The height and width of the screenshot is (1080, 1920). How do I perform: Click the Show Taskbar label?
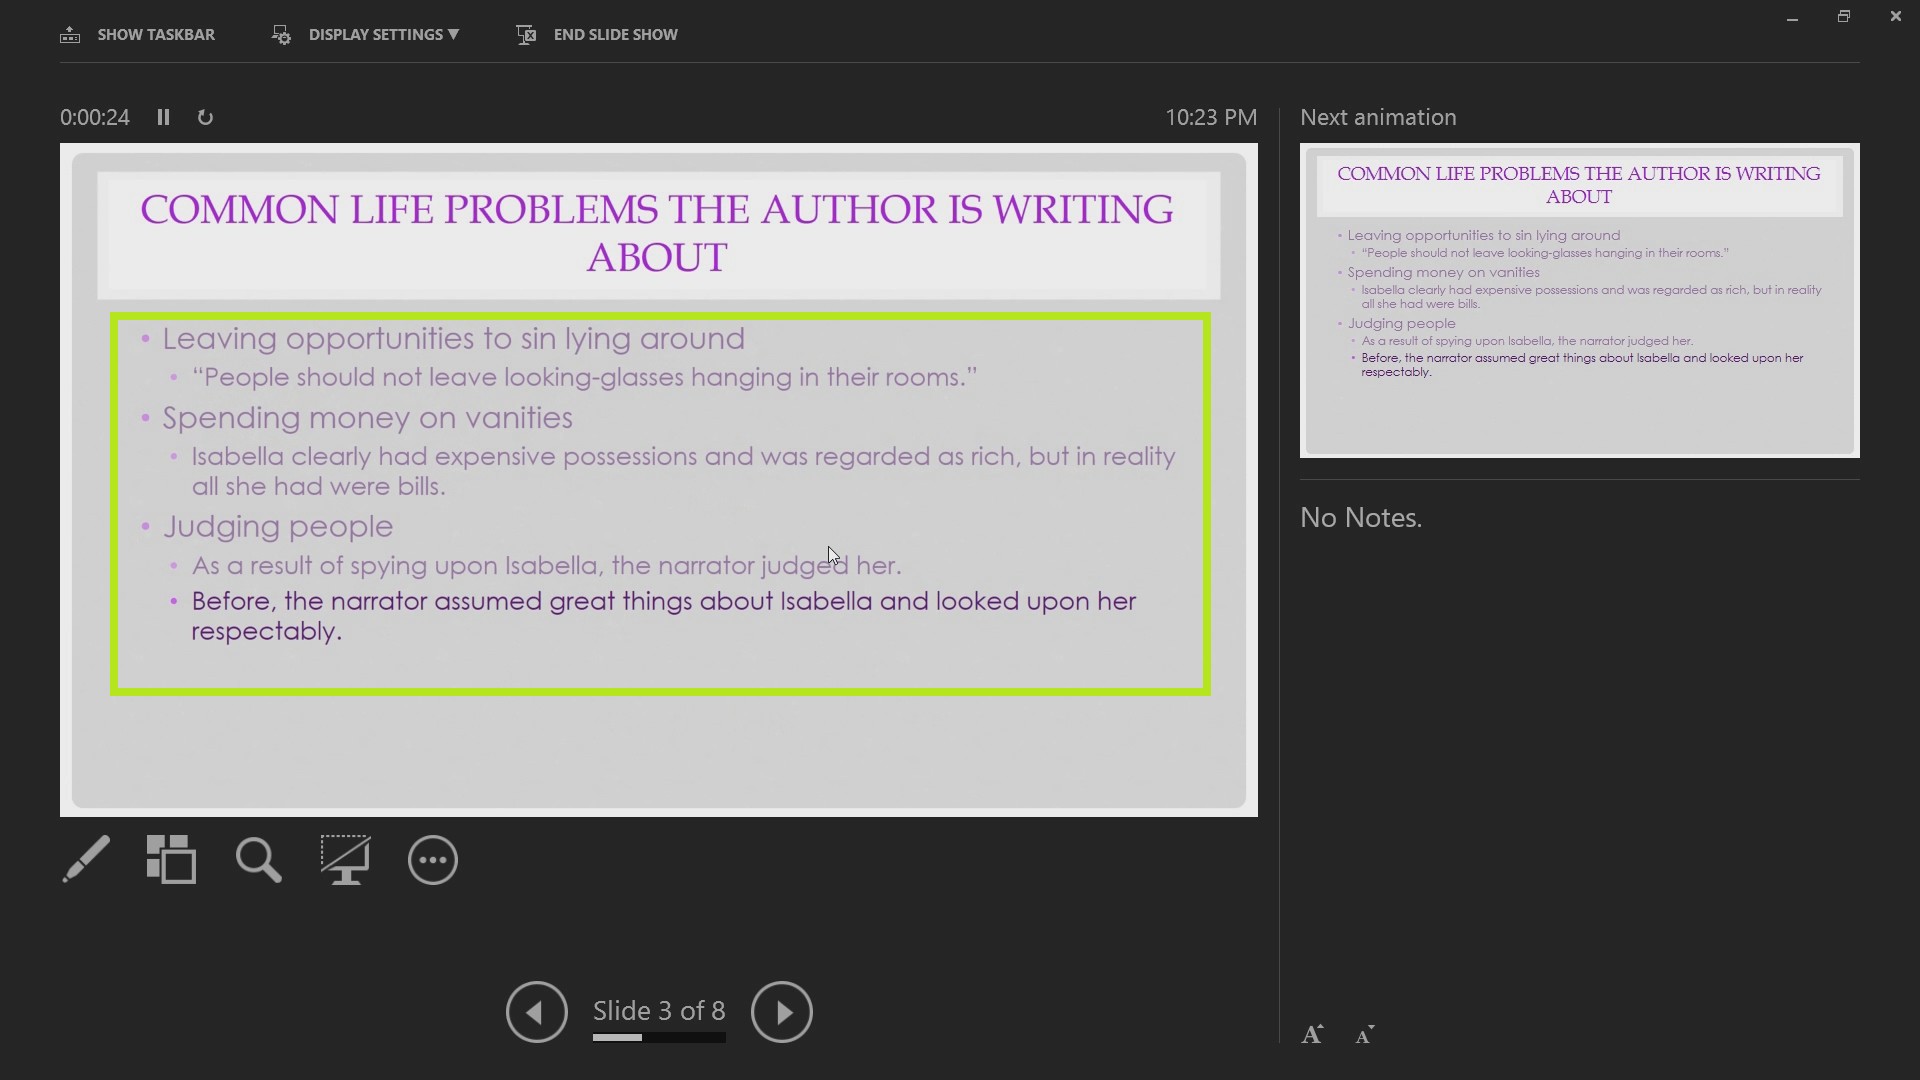(x=156, y=35)
